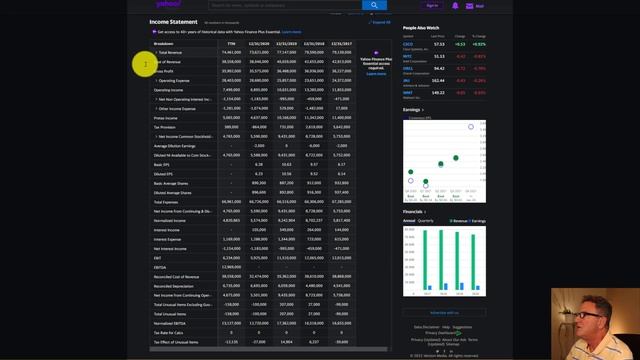Expand Net Income Common Stockholders row
Viewport: 640px width, 360px height.
pyautogui.click(x=156, y=136)
